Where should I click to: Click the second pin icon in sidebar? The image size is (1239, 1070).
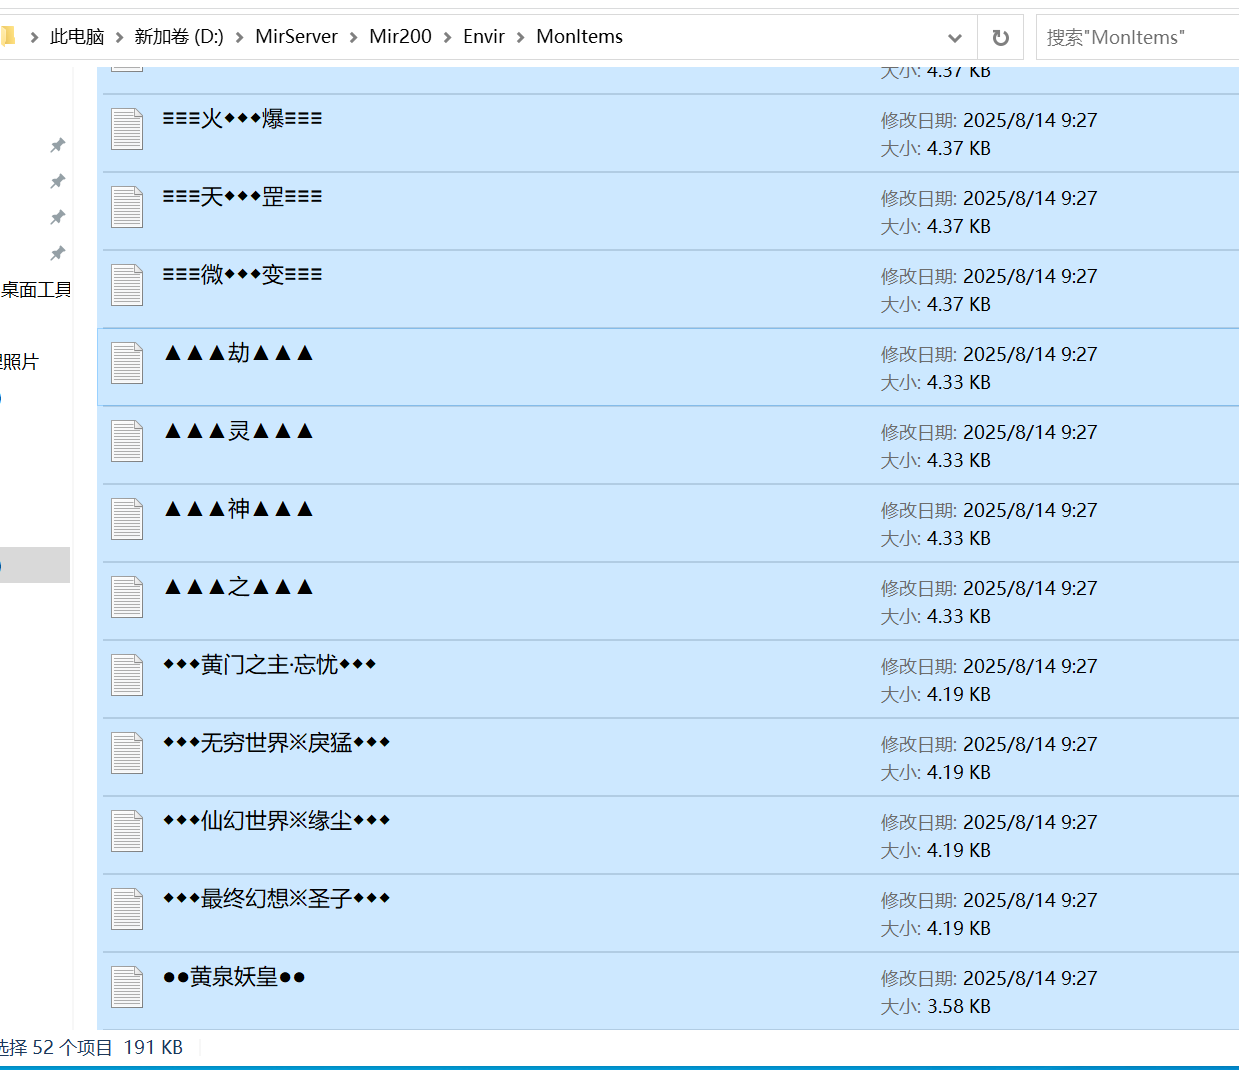[58, 181]
